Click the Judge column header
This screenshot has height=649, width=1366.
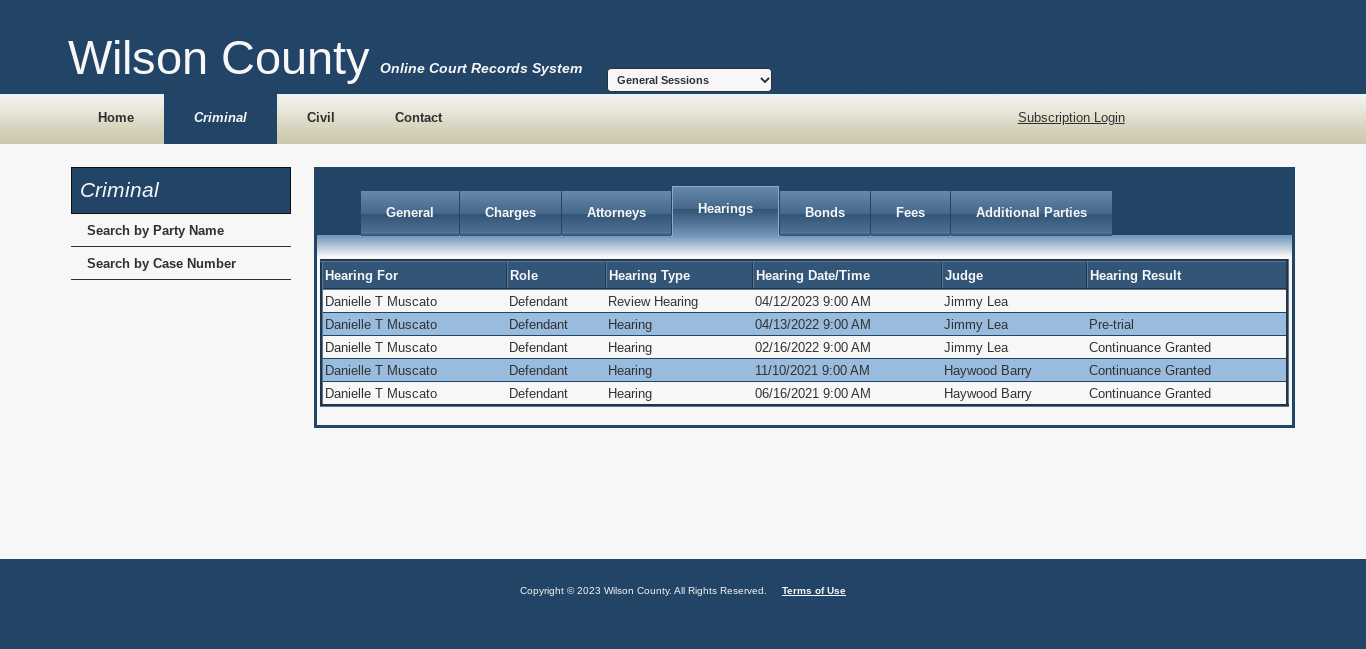(1014, 276)
